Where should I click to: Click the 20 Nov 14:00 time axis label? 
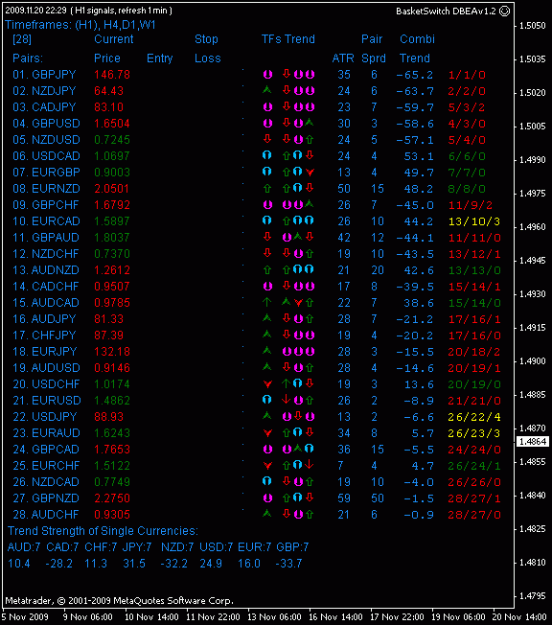click(x=519, y=617)
